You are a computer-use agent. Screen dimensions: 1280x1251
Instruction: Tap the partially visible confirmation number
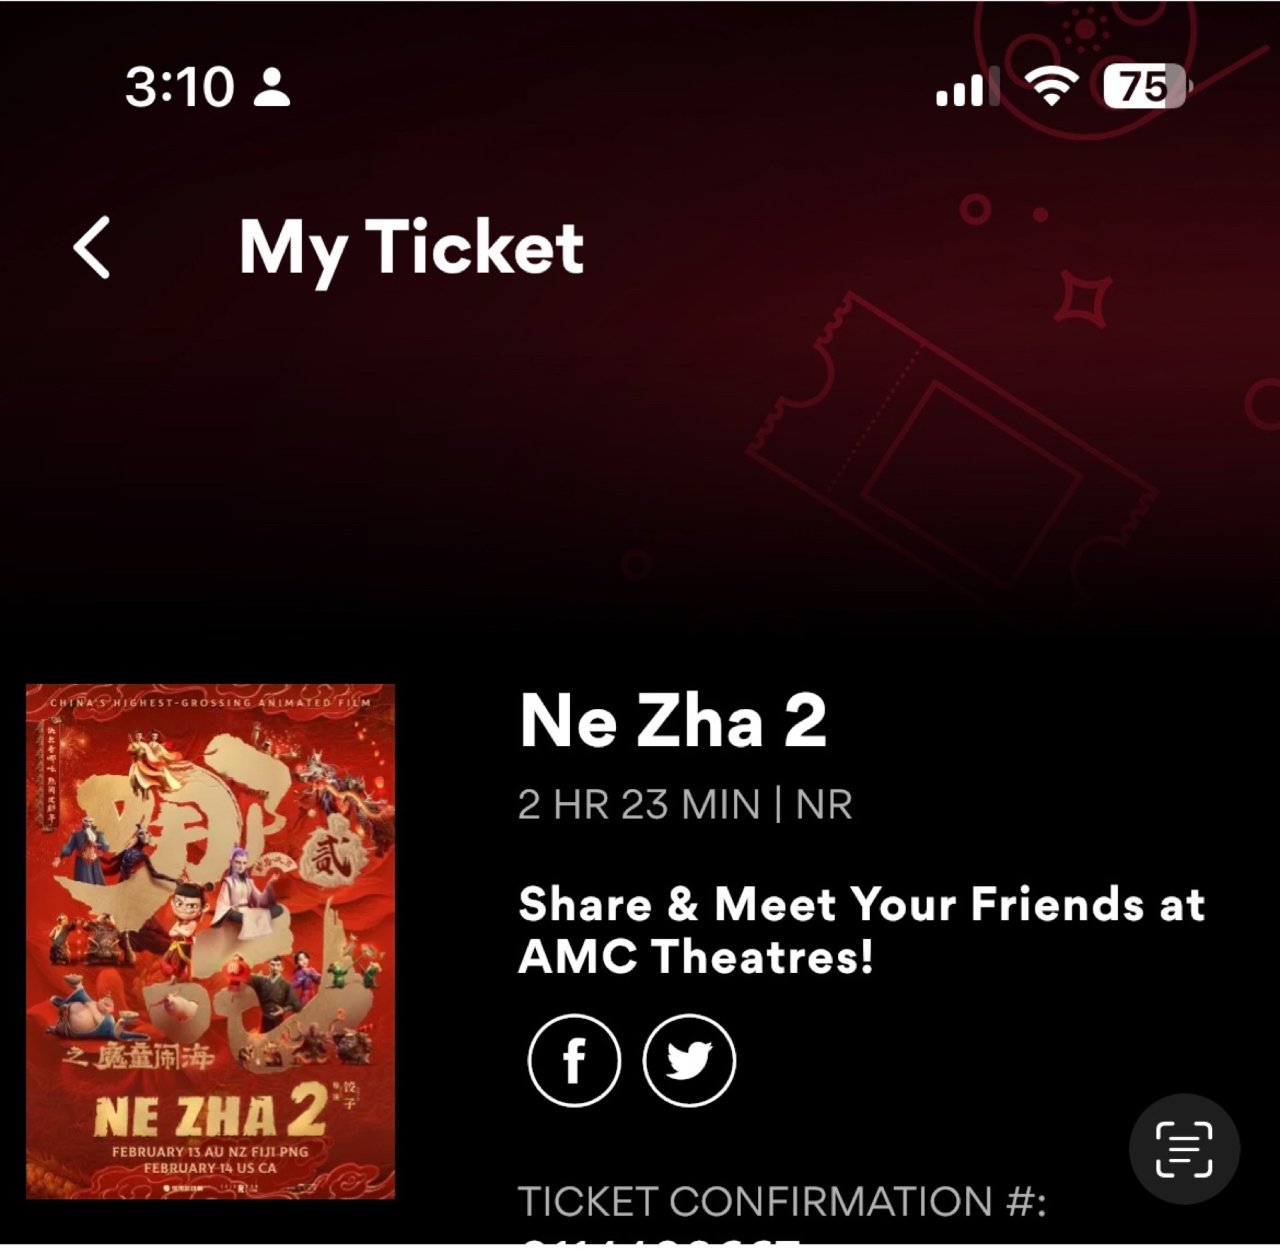(660, 1239)
